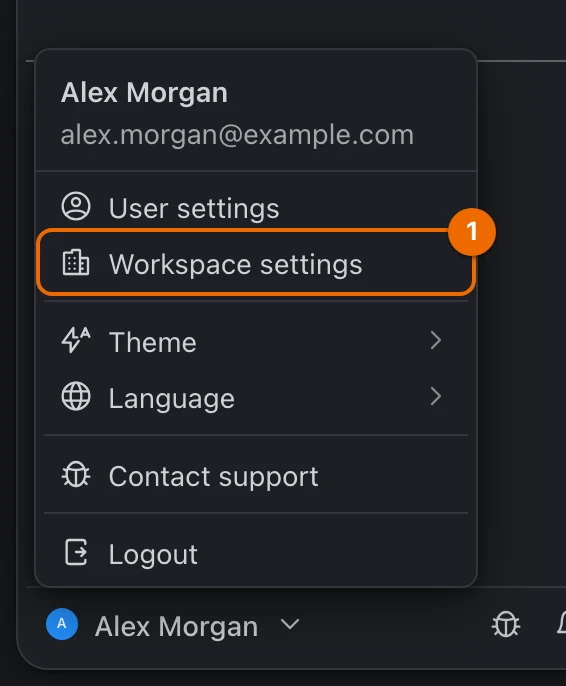566x686 pixels.
Task: Click the bold Alex Morgan menu header name
Action: [144, 93]
